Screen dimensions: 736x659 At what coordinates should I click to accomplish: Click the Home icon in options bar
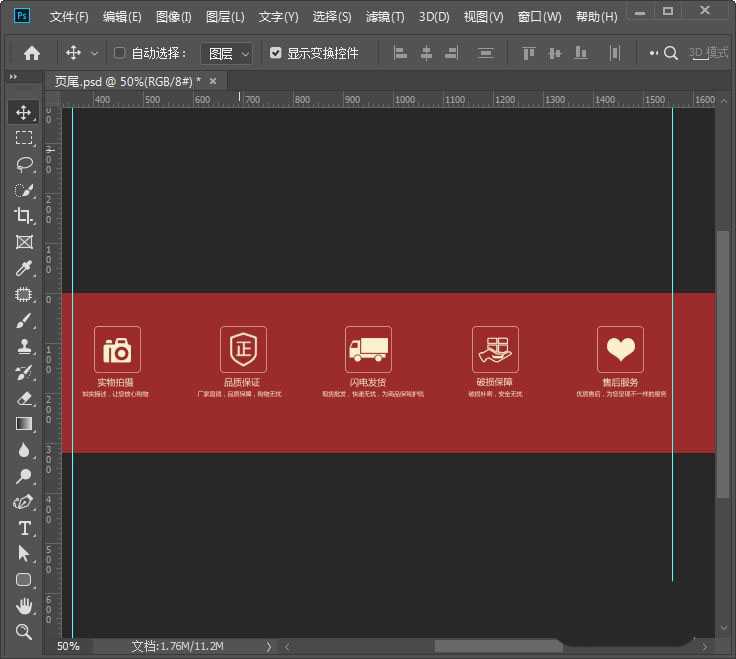pyautogui.click(x=32, y=53)
